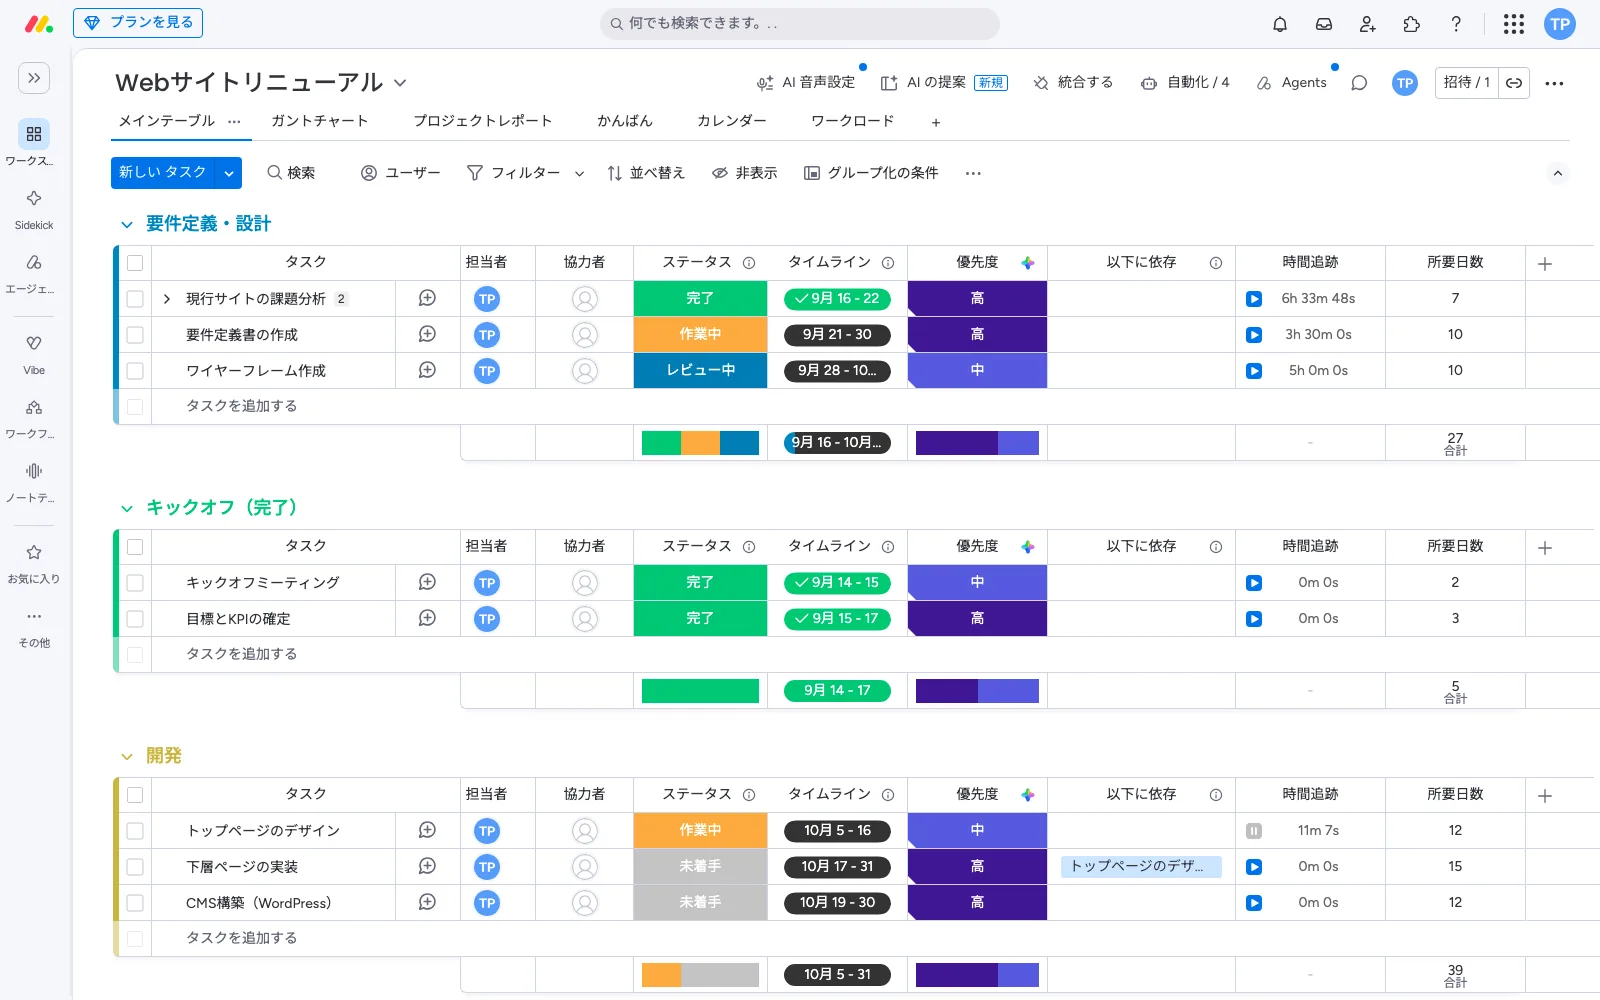This screenshot has height=1000, width=1600.
Task: Open Sidekick in the left sidebar
Action: click(x=34, y=208)
